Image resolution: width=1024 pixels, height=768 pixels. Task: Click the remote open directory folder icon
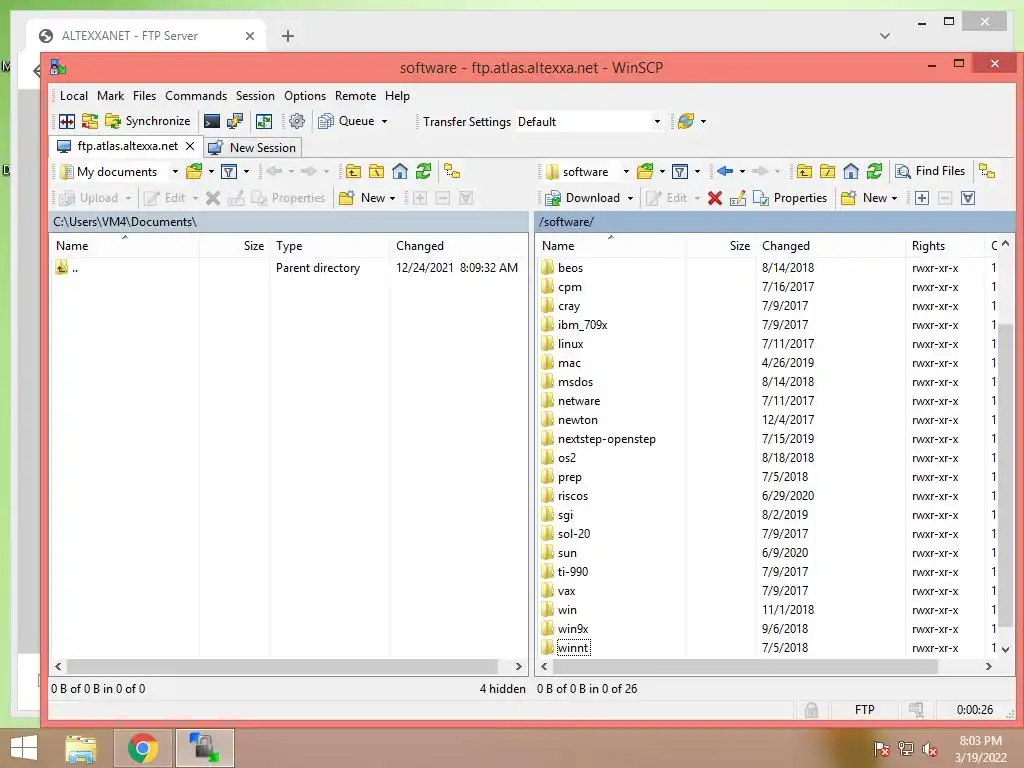[645, 172]
